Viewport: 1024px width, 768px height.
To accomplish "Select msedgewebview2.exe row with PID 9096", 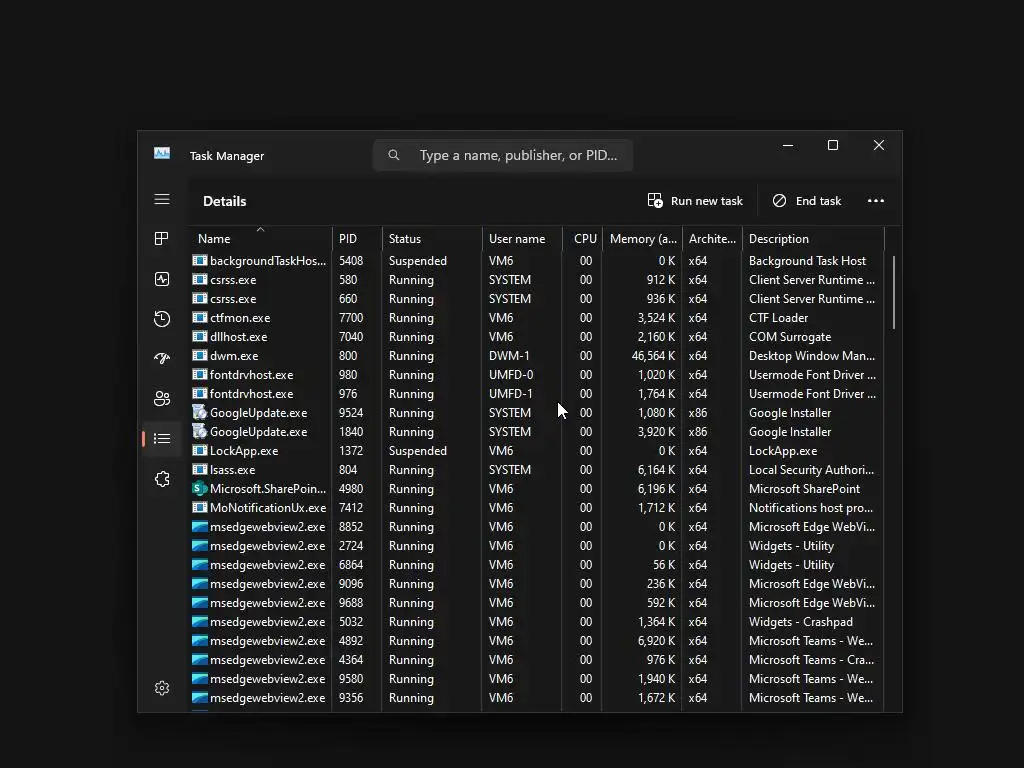I will click(537, 583).
